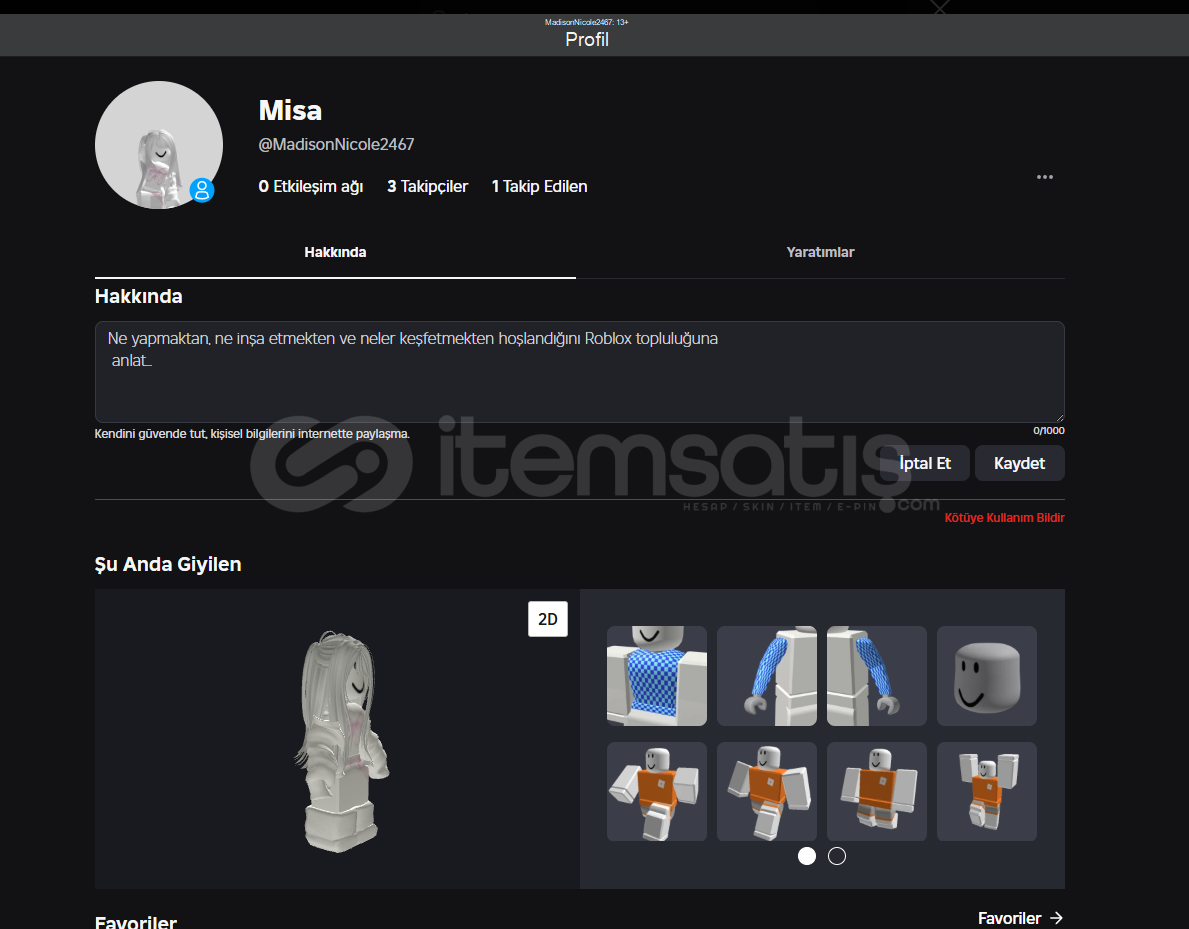Click the blue avatar status badge icon

click(x=202, y=190)
